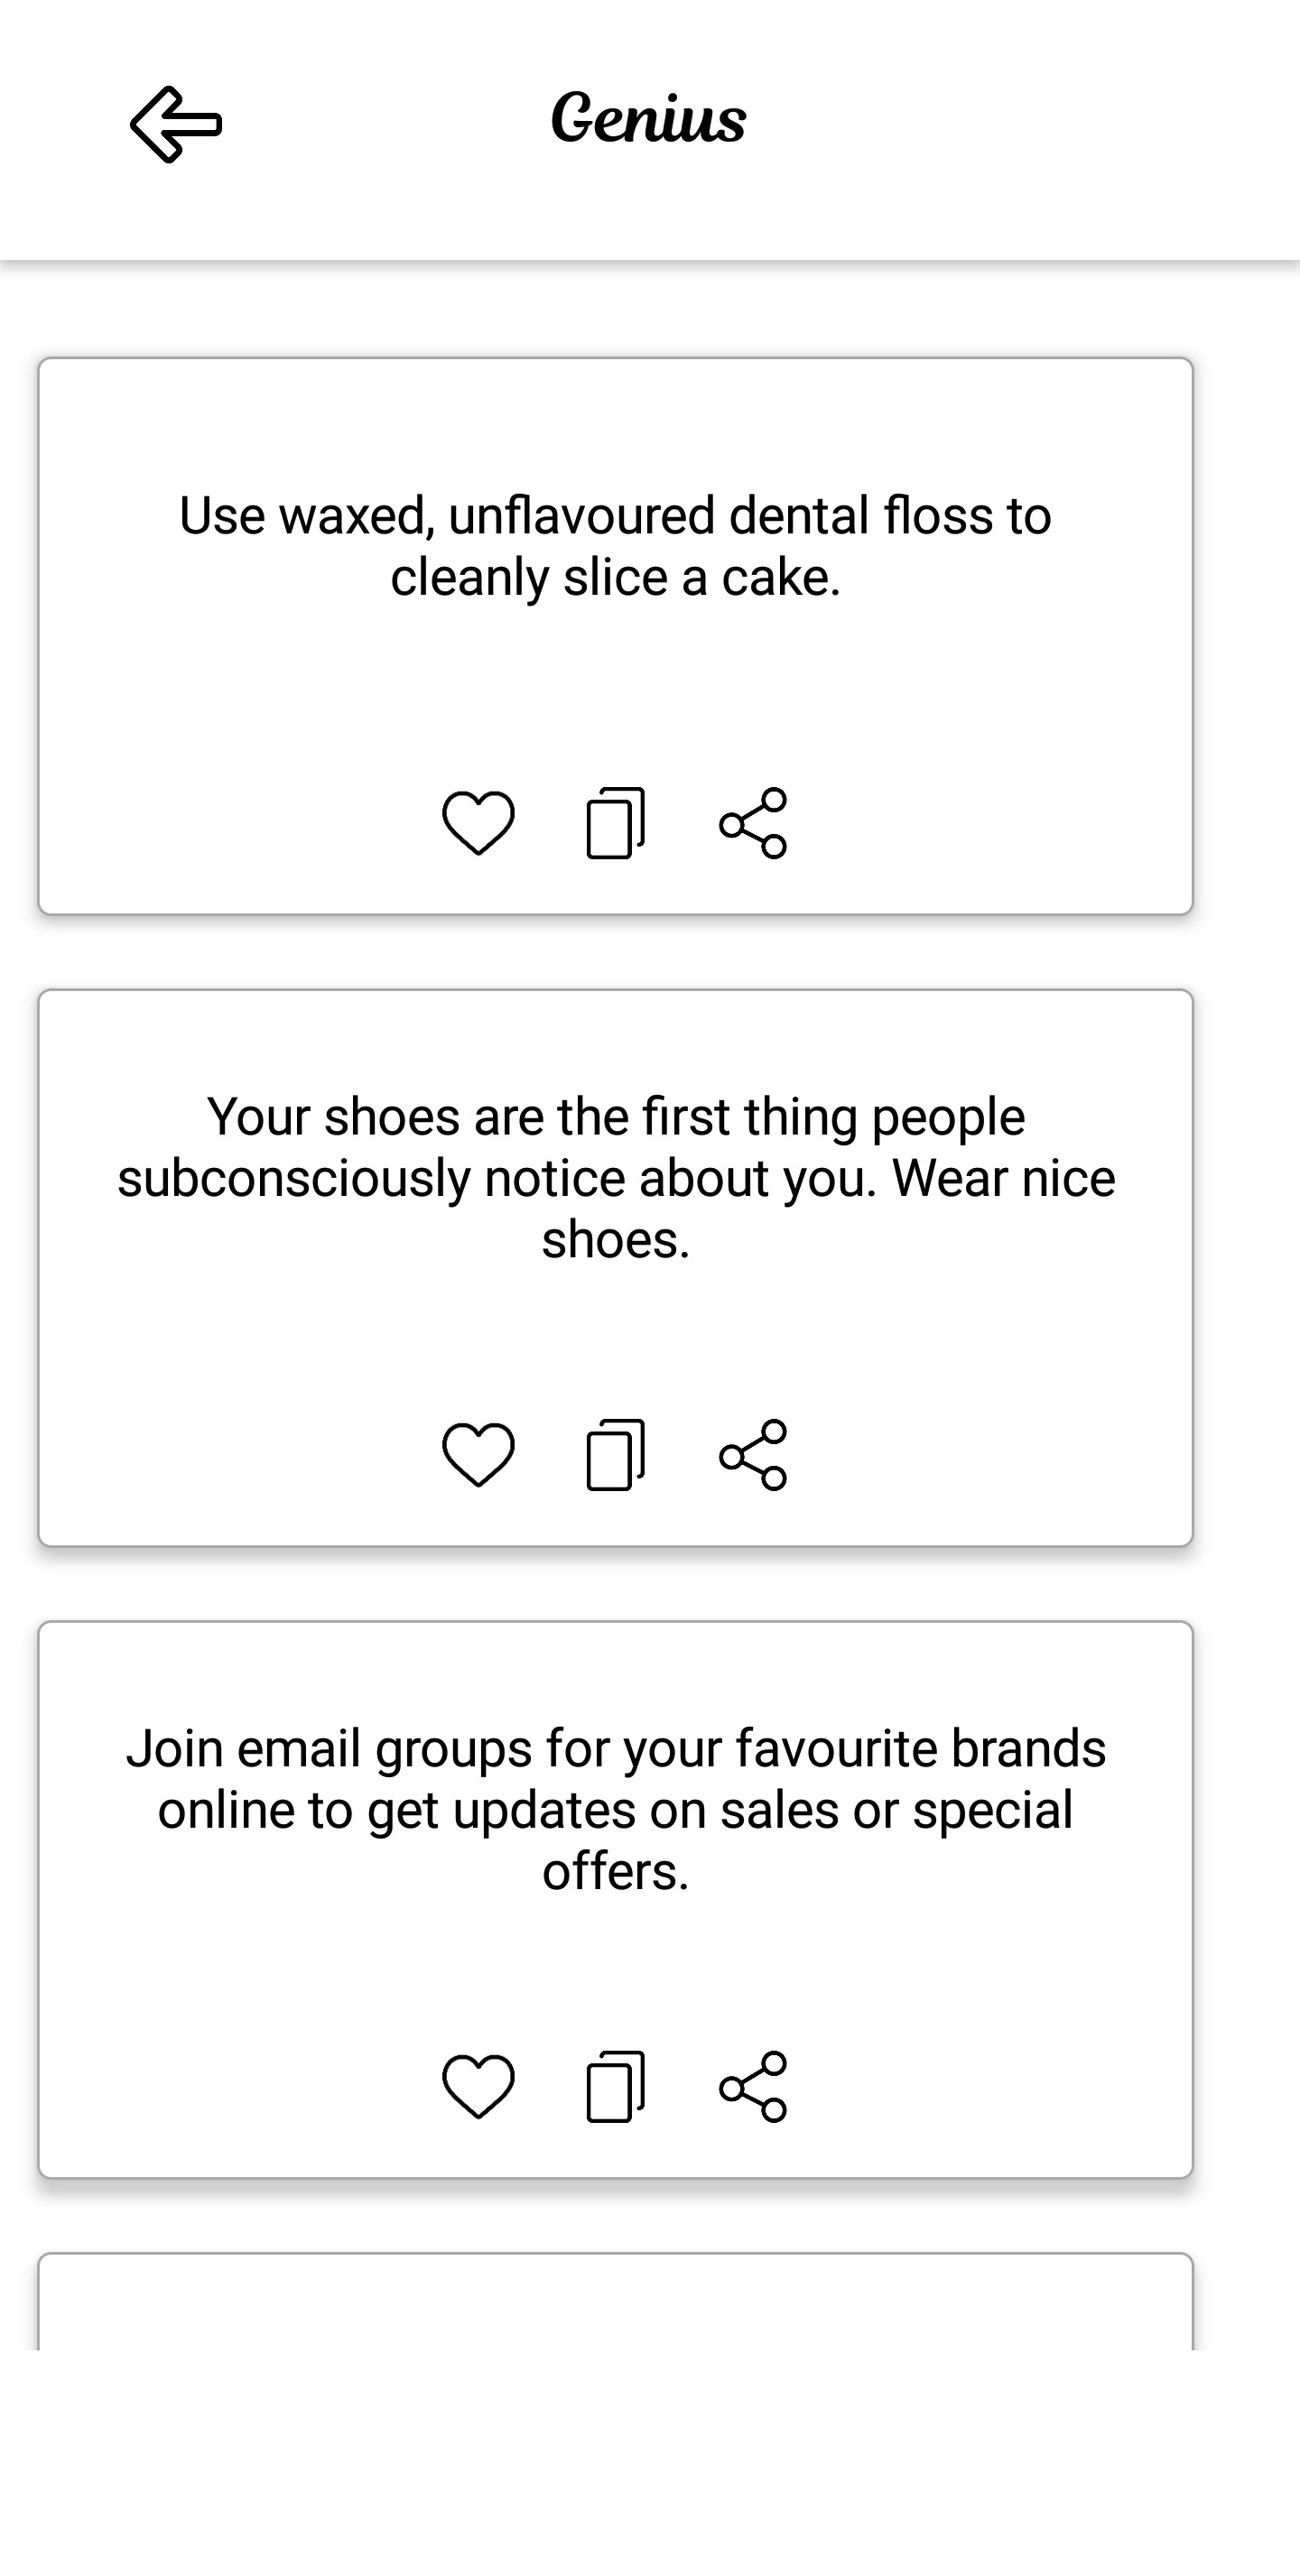
Task: Click the word "shoes." ending the second tip
Action: pos(616,1240)
